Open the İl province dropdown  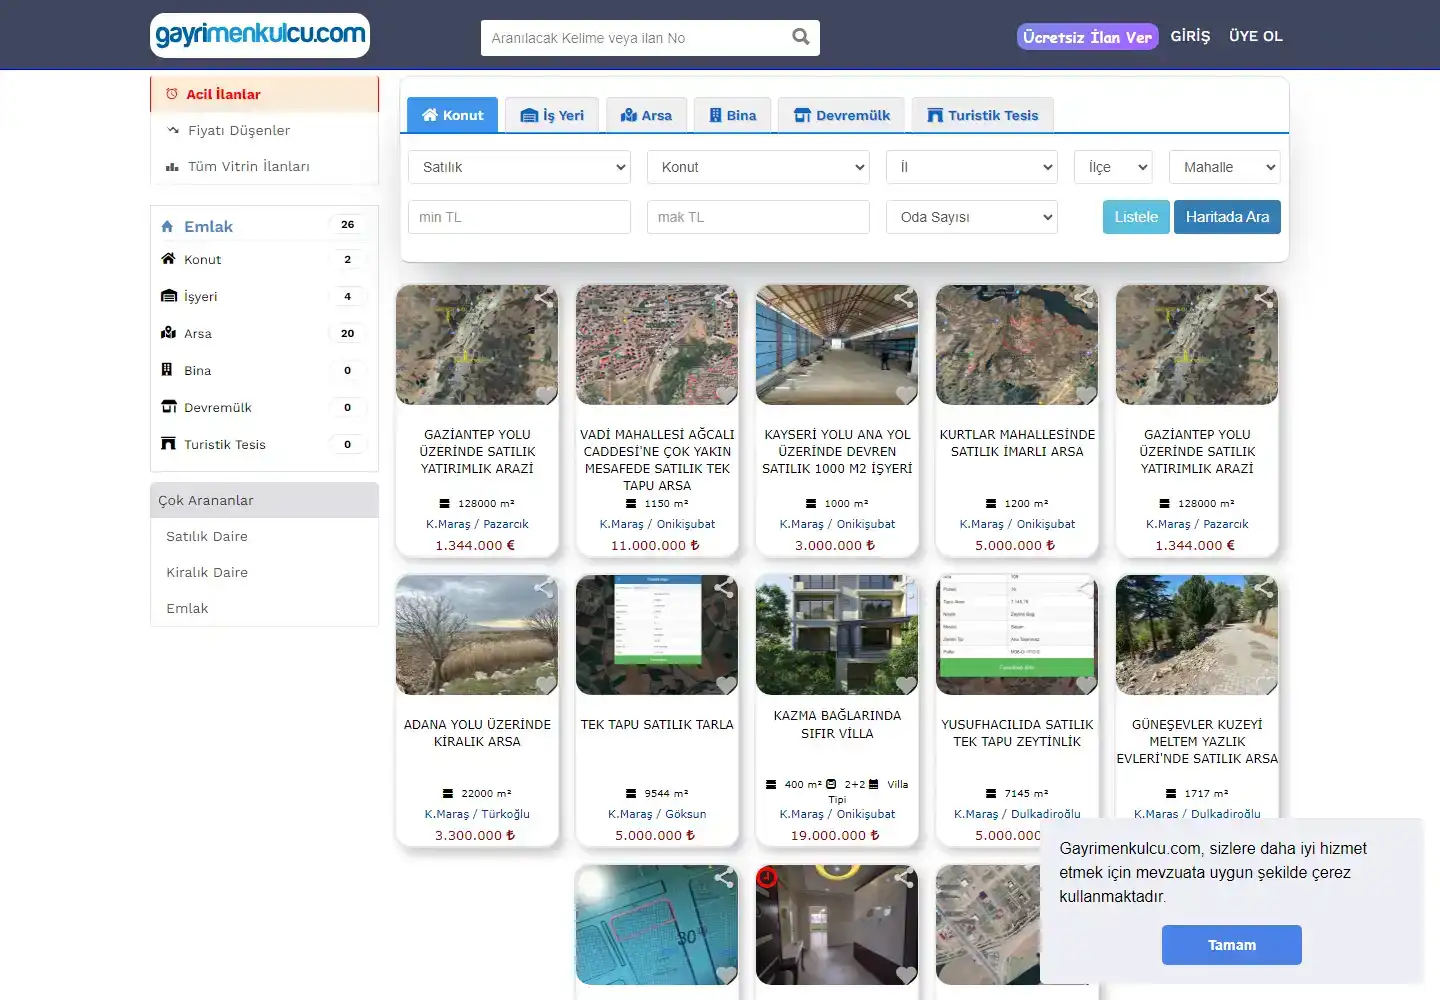(972, 167)
